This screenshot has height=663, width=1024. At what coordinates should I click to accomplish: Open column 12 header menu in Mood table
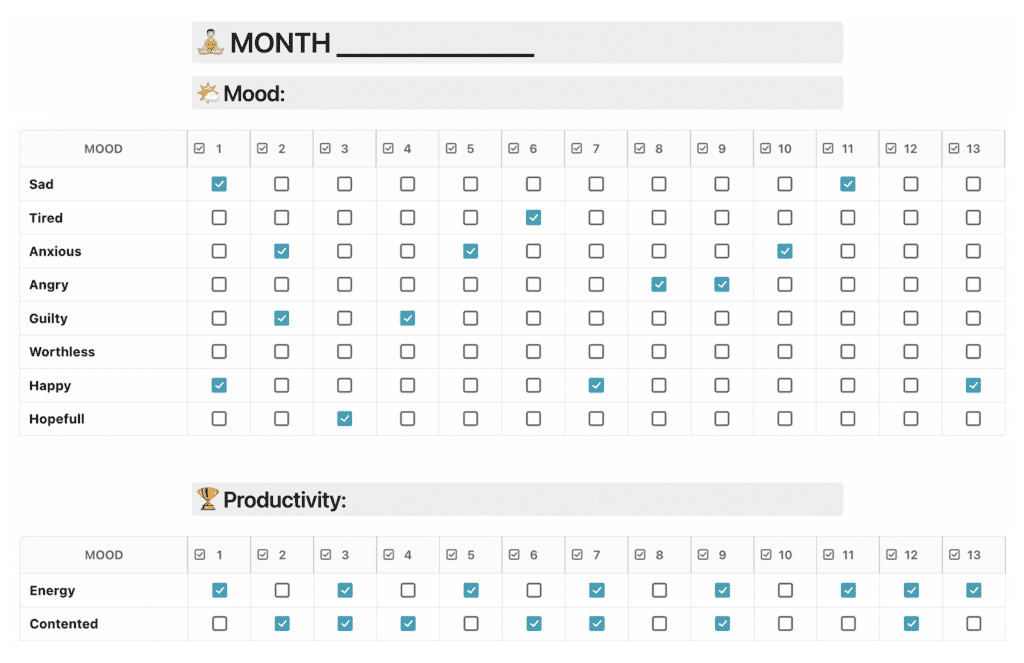pyautogui.click(x=910, y=149)
